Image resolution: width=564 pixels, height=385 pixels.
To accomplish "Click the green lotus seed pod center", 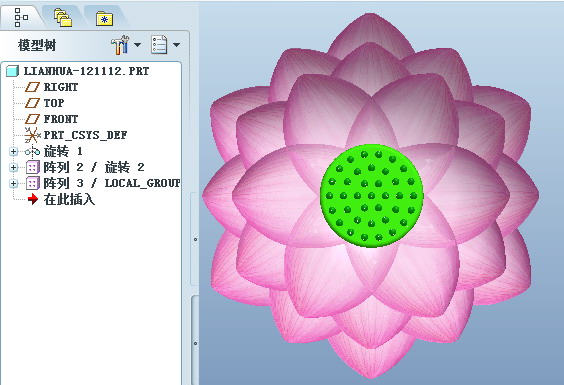I will click(x=372, y=196).
